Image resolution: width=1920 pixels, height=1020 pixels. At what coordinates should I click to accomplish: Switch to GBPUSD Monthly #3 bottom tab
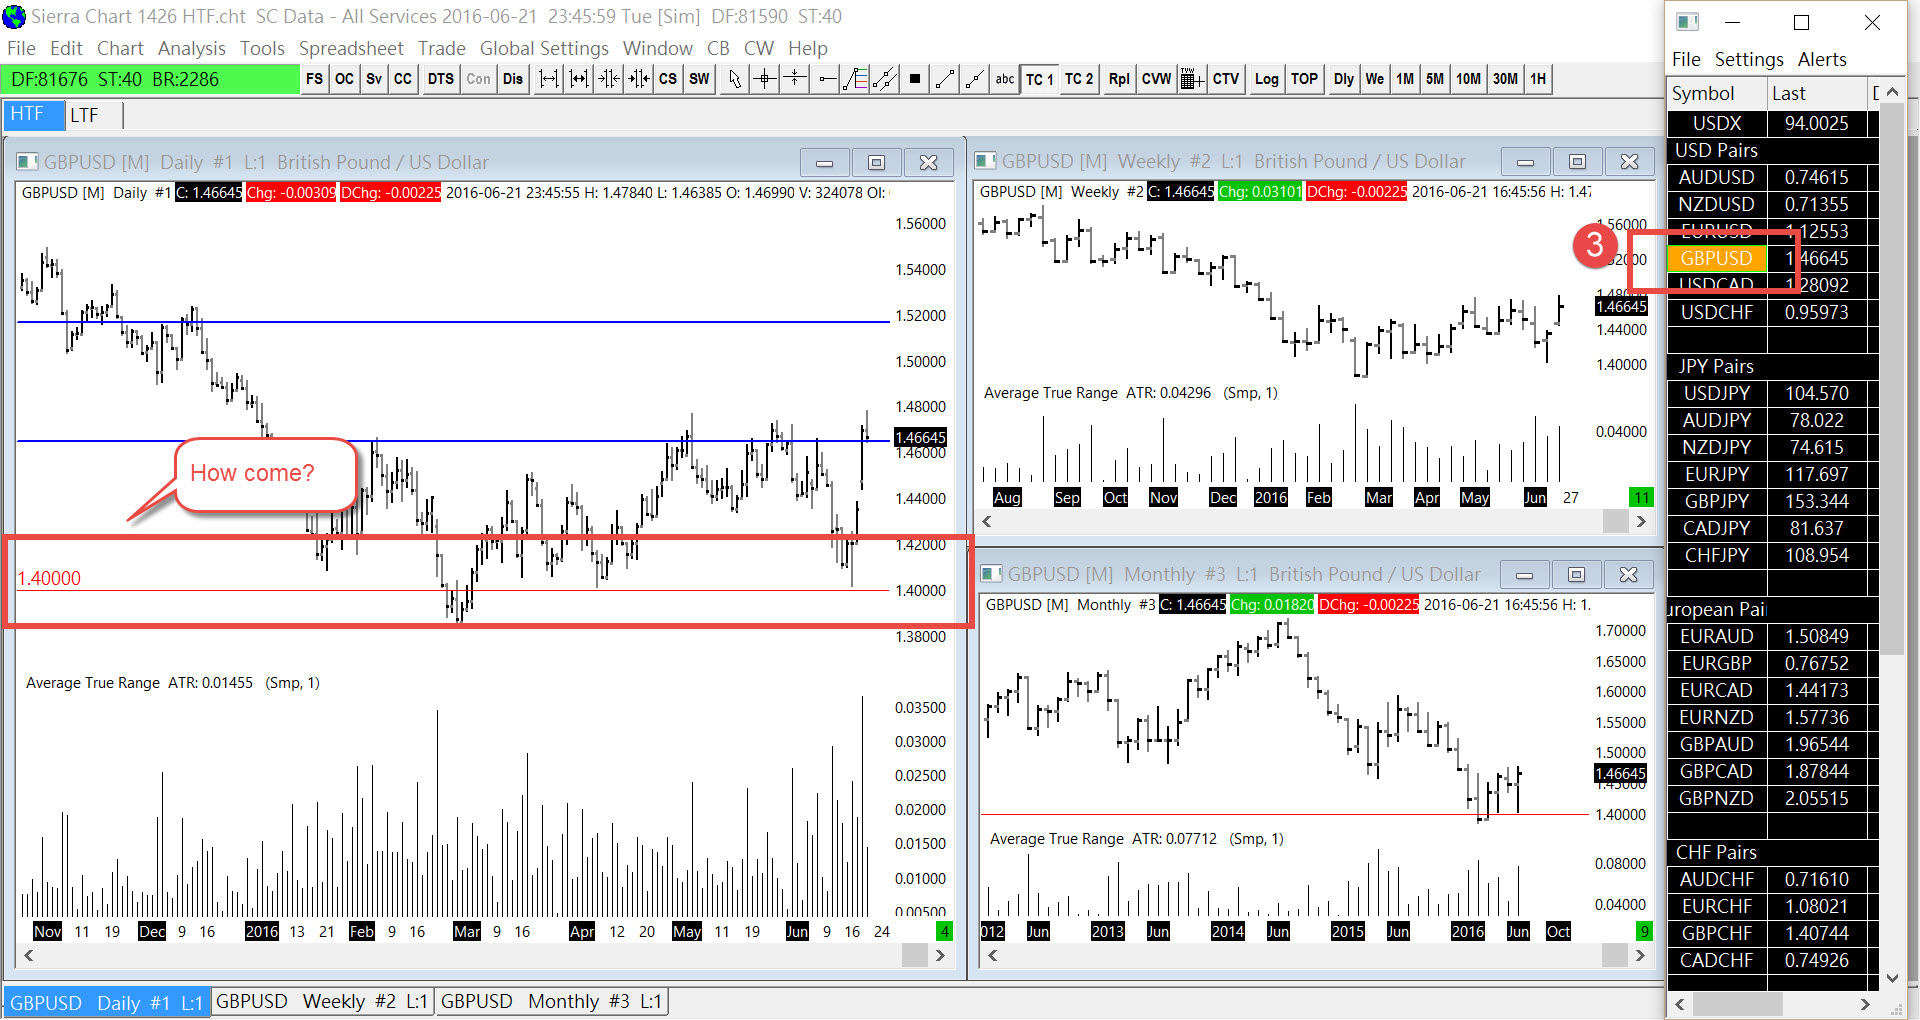[551, 1001]
